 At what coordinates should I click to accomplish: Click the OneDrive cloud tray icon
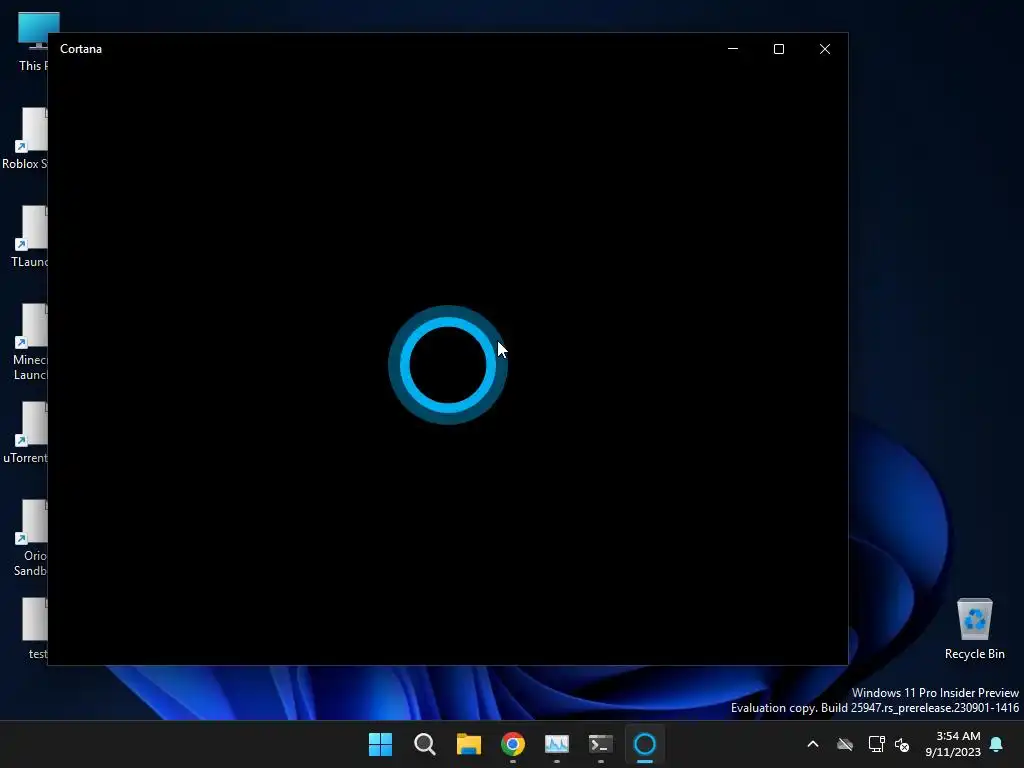(845, 744)
